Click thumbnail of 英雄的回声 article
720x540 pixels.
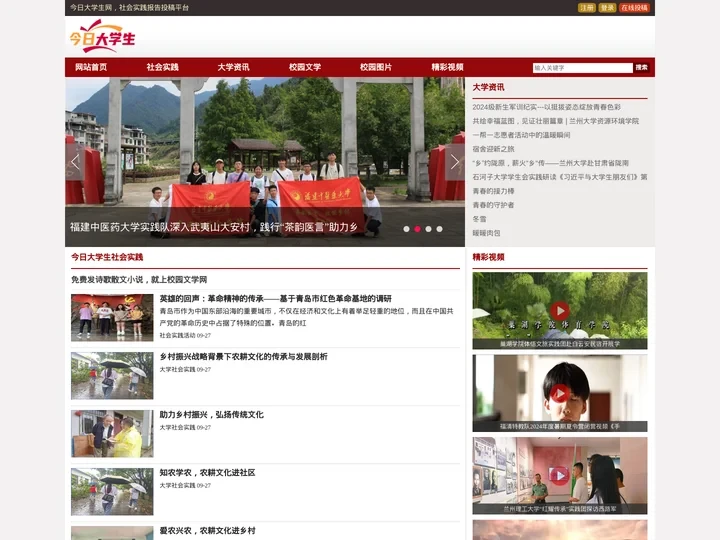[112, 318]
